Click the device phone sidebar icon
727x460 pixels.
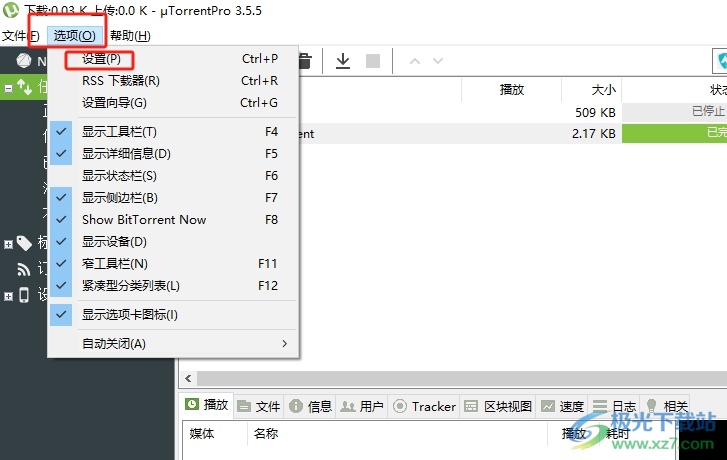pos(24,295)
